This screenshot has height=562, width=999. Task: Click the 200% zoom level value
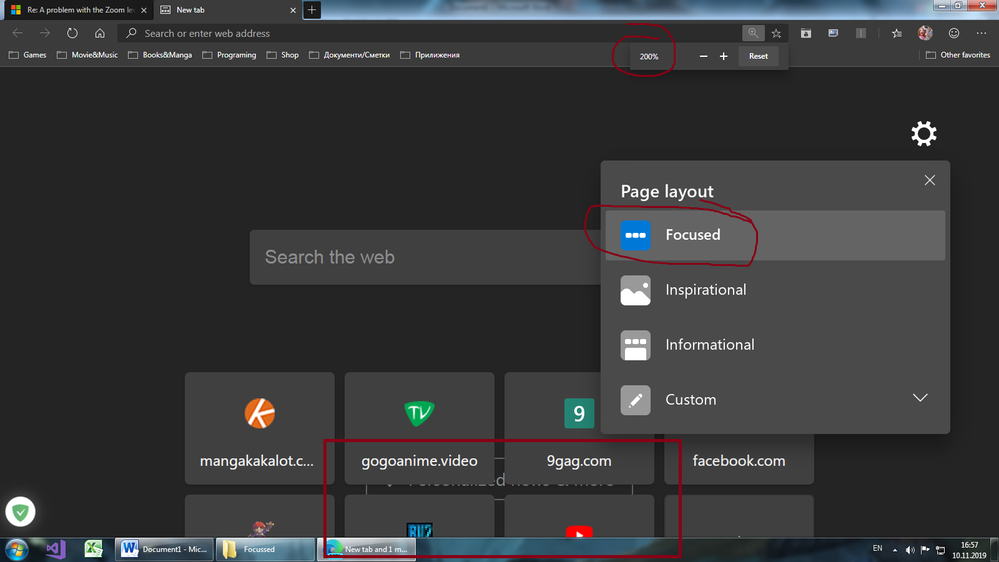point(649,57)
